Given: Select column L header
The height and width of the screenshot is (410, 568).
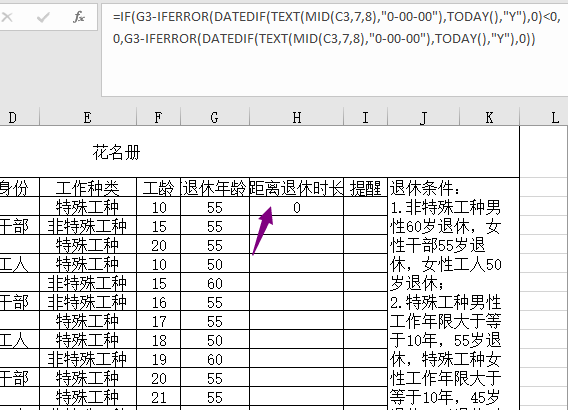Looking at the screenshot, I should pos(544,118).
